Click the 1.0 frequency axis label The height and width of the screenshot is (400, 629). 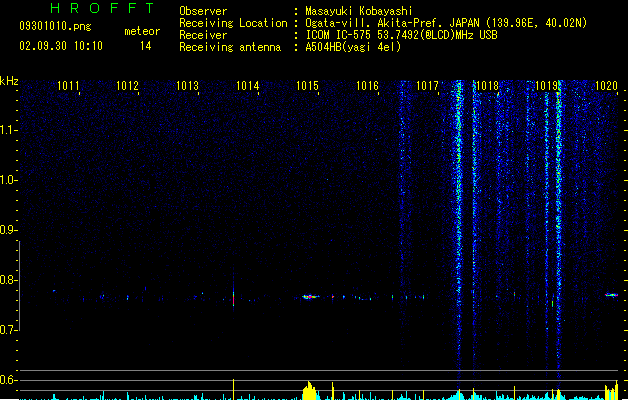point(9,180)
